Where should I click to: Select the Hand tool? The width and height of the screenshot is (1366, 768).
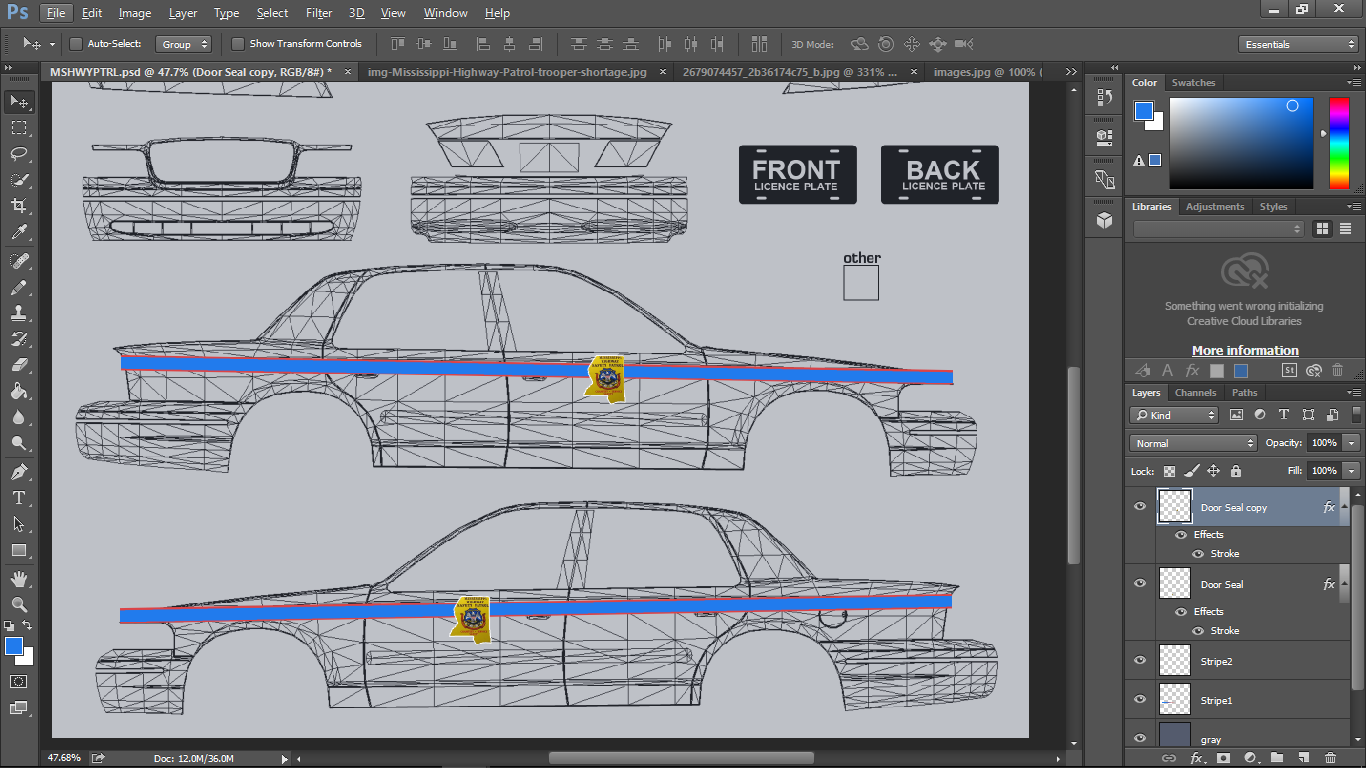point(18,578)
